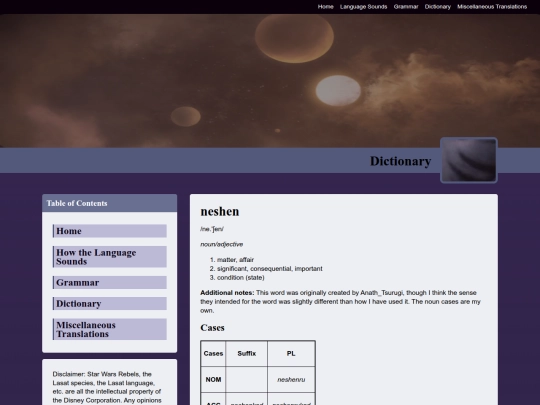The image size is (540, 405).
Task: Select Grammar in Table of Contents
Action: tap(110, 283)
